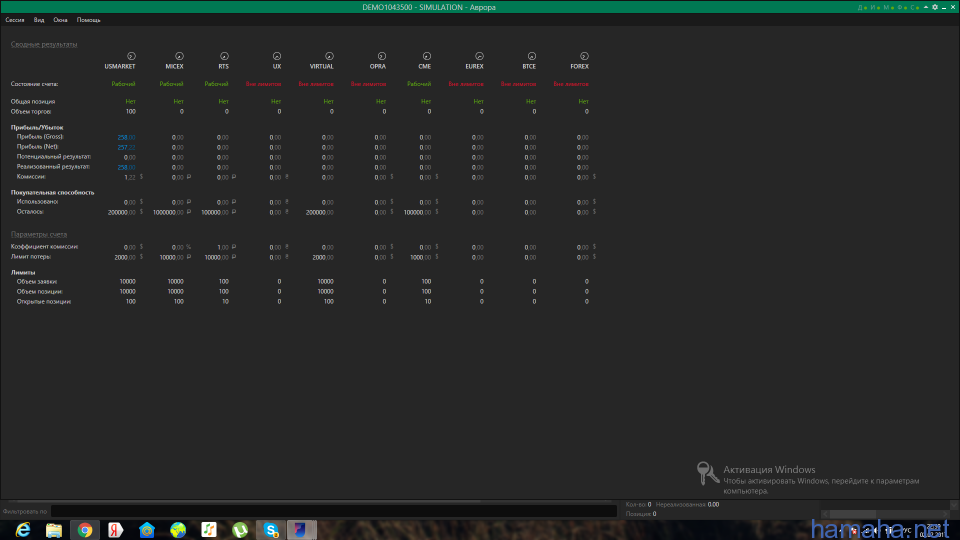Screen dimensions: 960x540
Task: Click the Д status indicator in title bar
Action: (862, 7)
